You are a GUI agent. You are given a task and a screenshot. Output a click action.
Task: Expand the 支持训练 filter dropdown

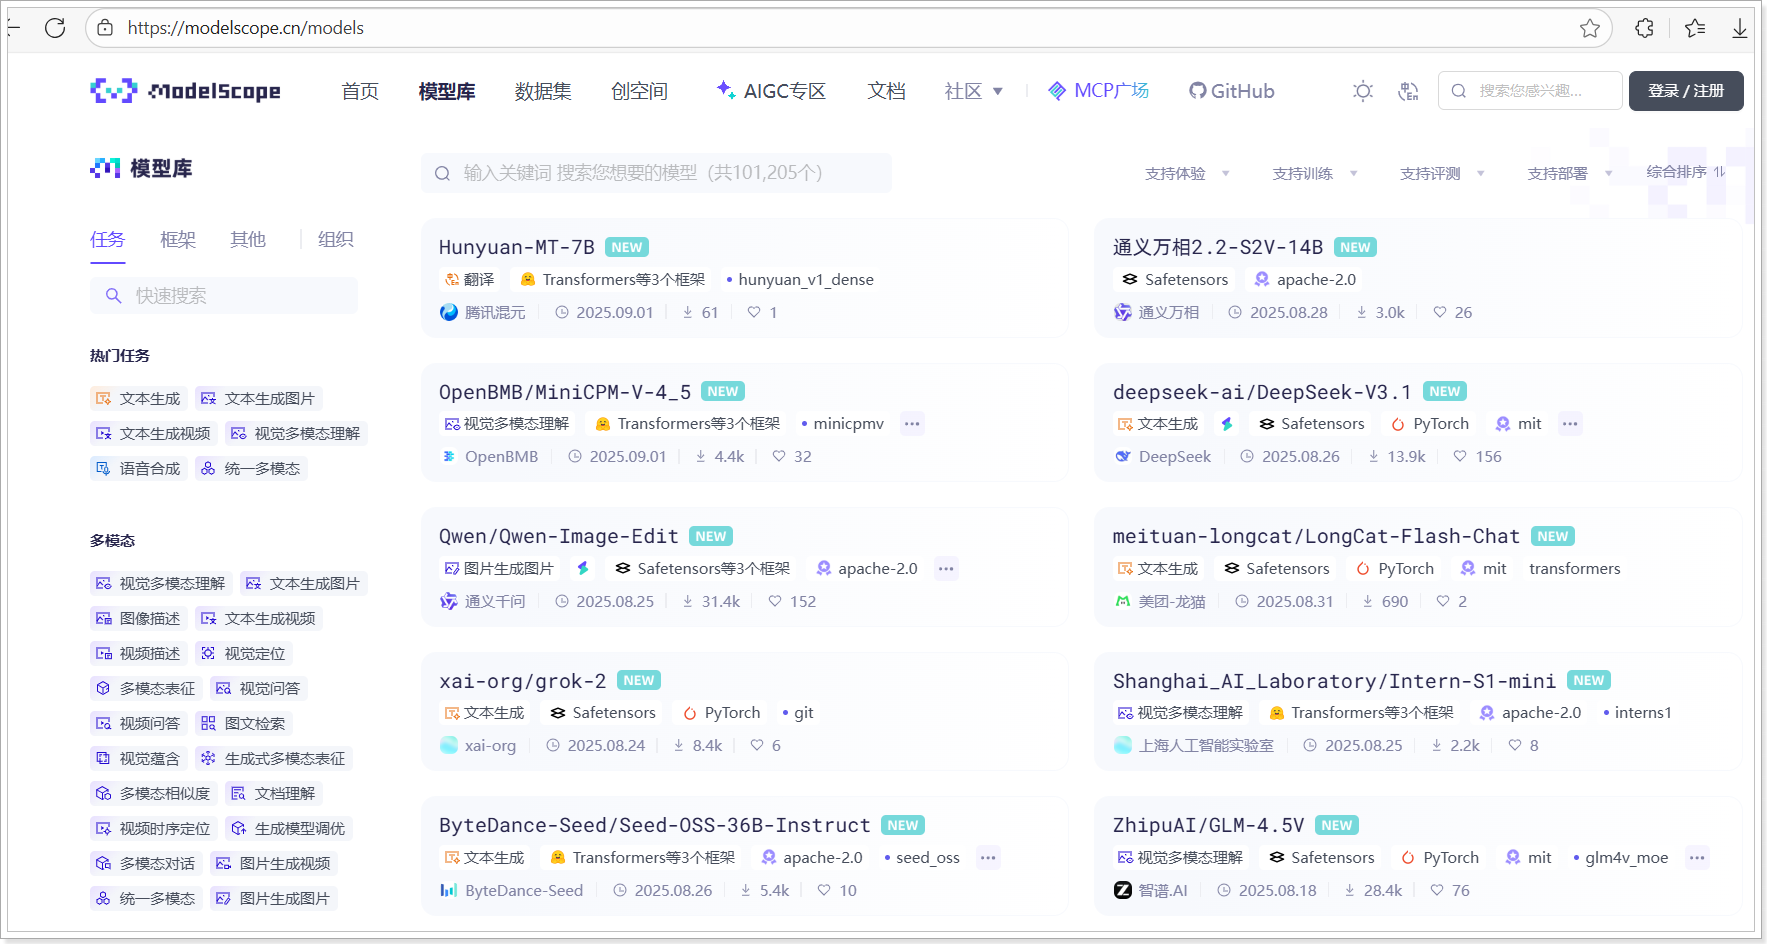tap(1315, 174)
